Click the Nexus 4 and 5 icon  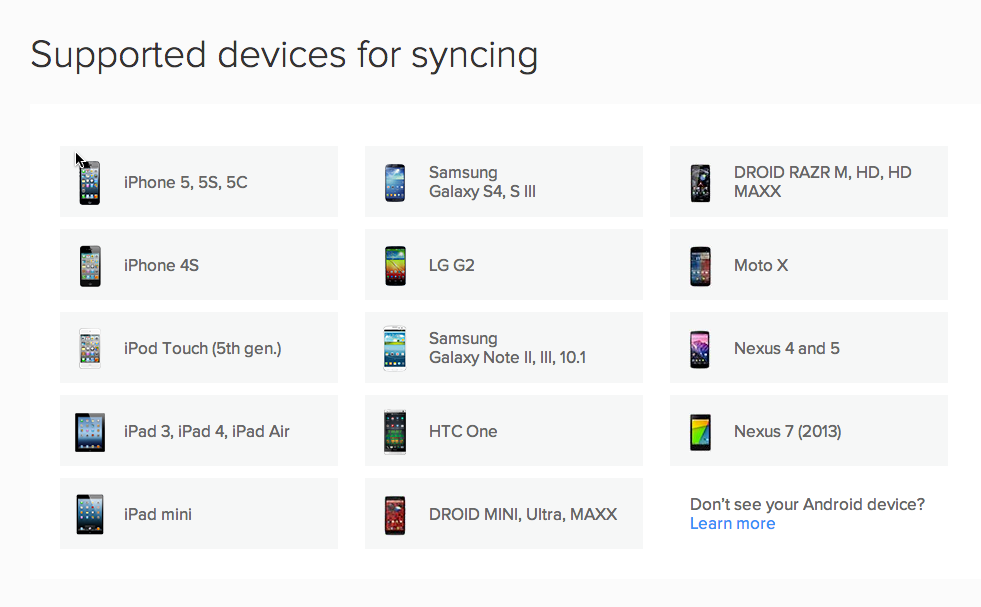point(700,349)
